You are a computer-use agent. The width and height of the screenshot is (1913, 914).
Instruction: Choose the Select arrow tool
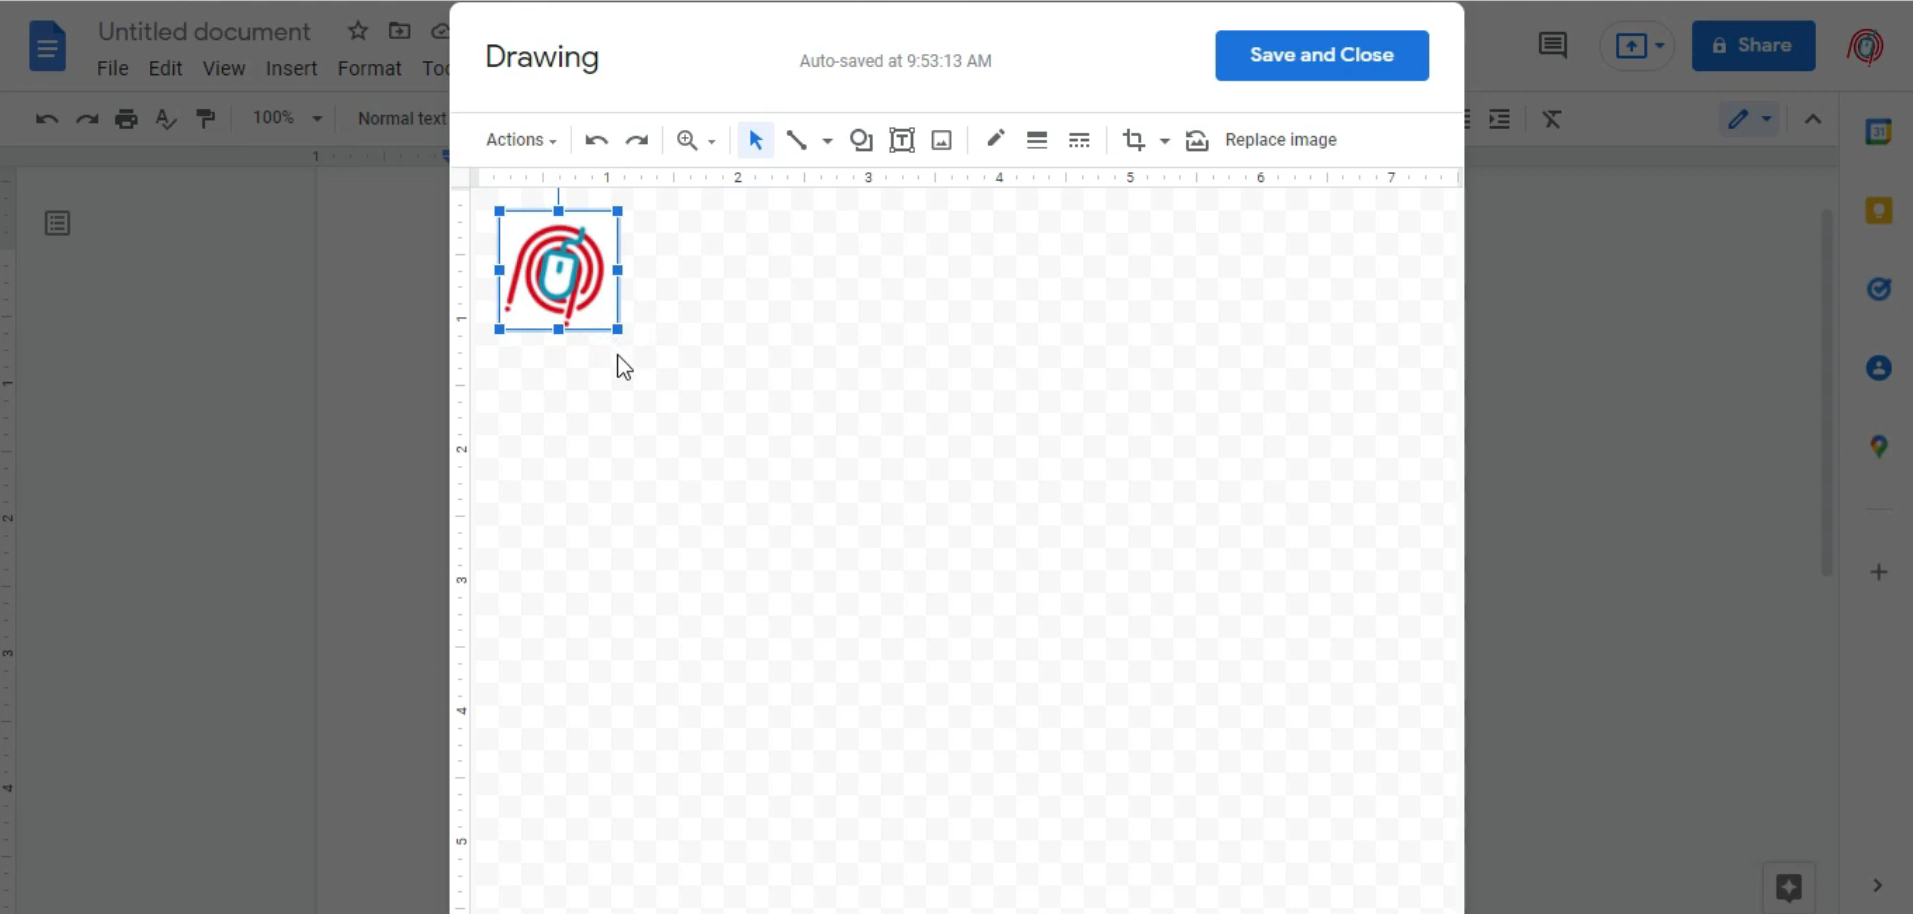[x=756, y=140]
